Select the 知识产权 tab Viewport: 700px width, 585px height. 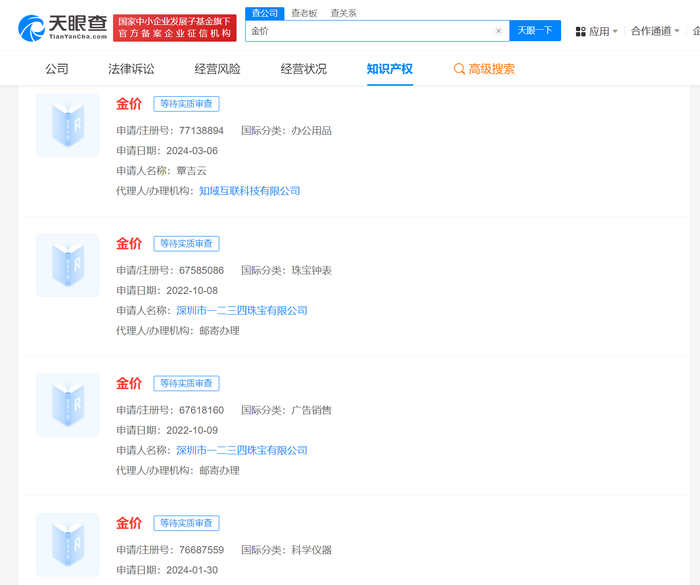click(x=390, y=69)
